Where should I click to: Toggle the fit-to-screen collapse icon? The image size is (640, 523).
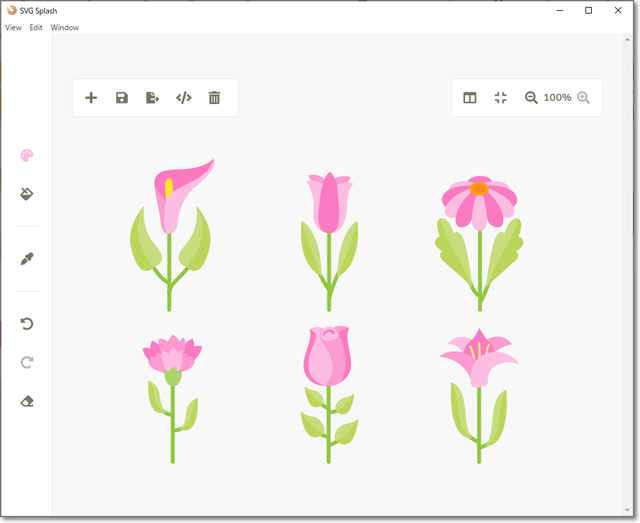click(501, 98)
